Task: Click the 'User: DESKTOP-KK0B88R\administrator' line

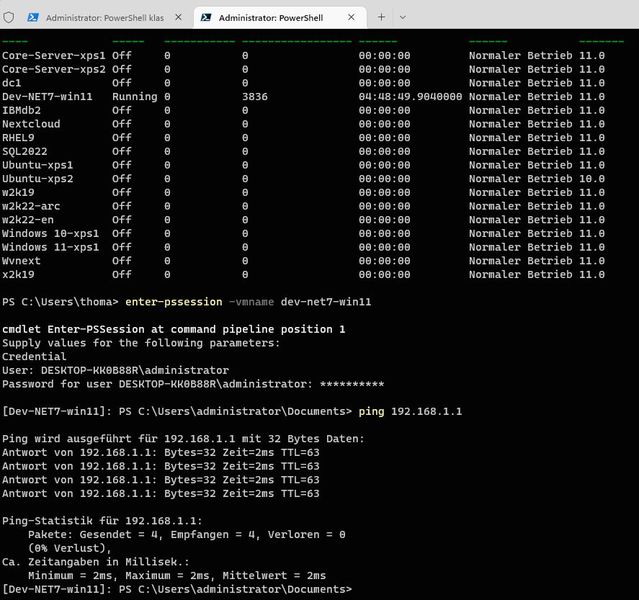Action: [x=115, y=371]
